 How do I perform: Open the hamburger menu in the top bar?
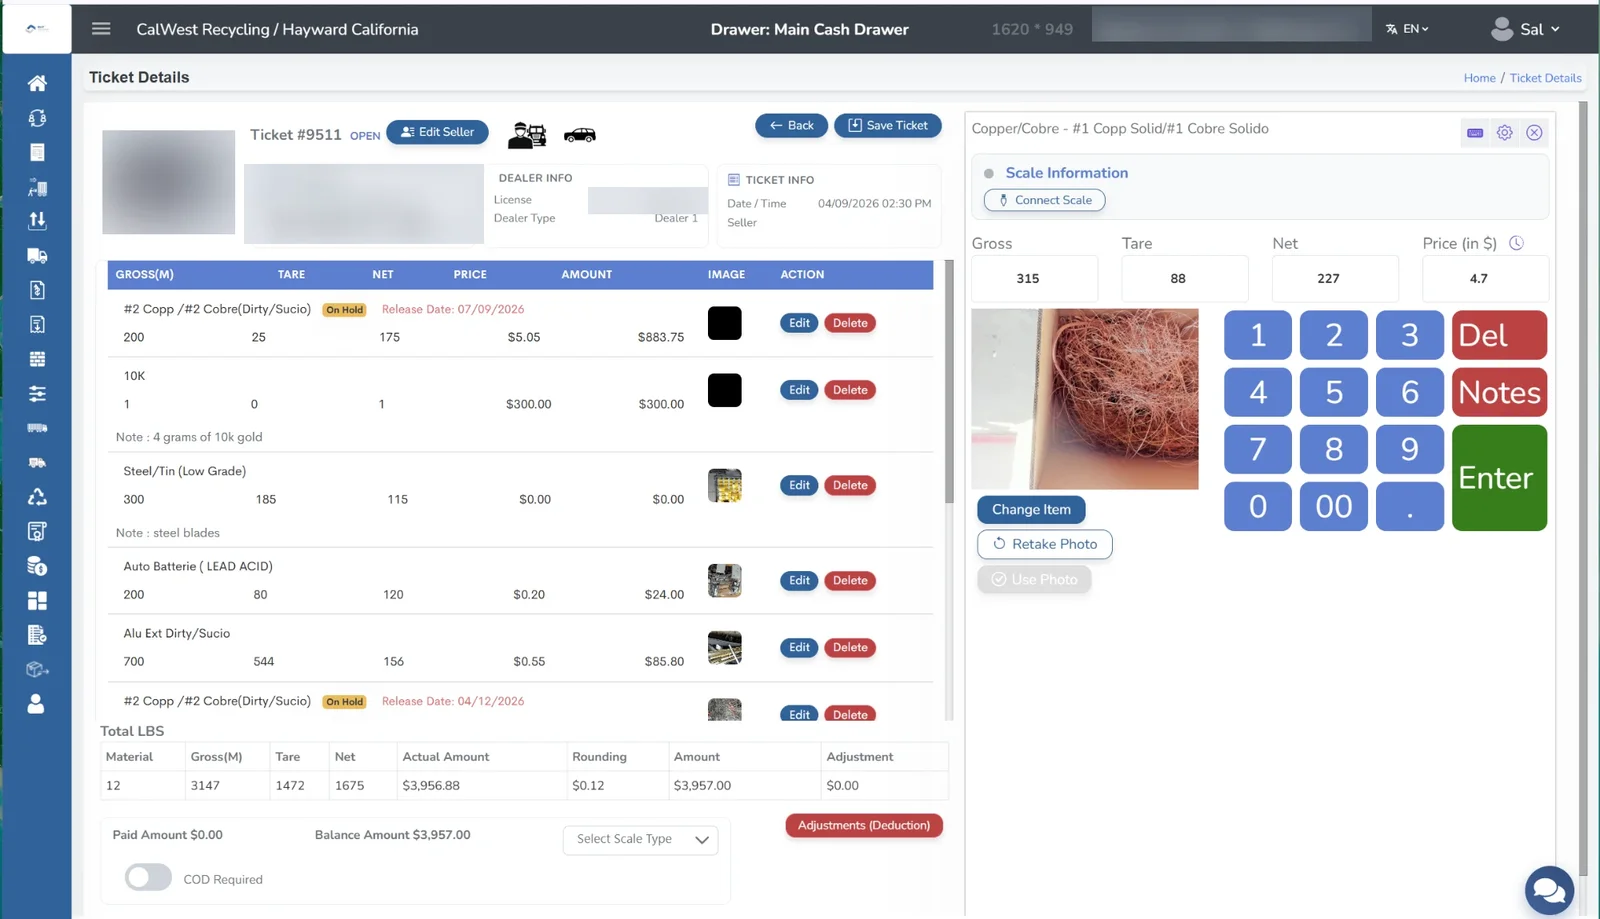point(101,29)
